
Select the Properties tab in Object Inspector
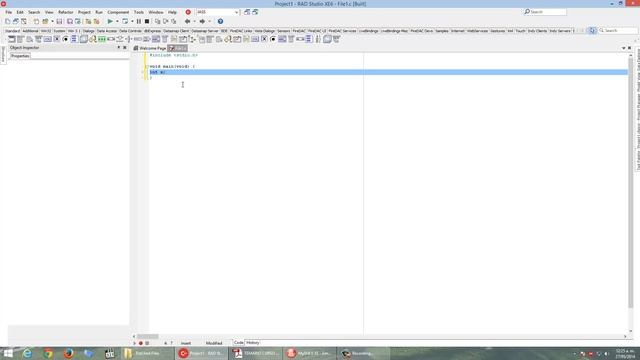coord(20,56)
